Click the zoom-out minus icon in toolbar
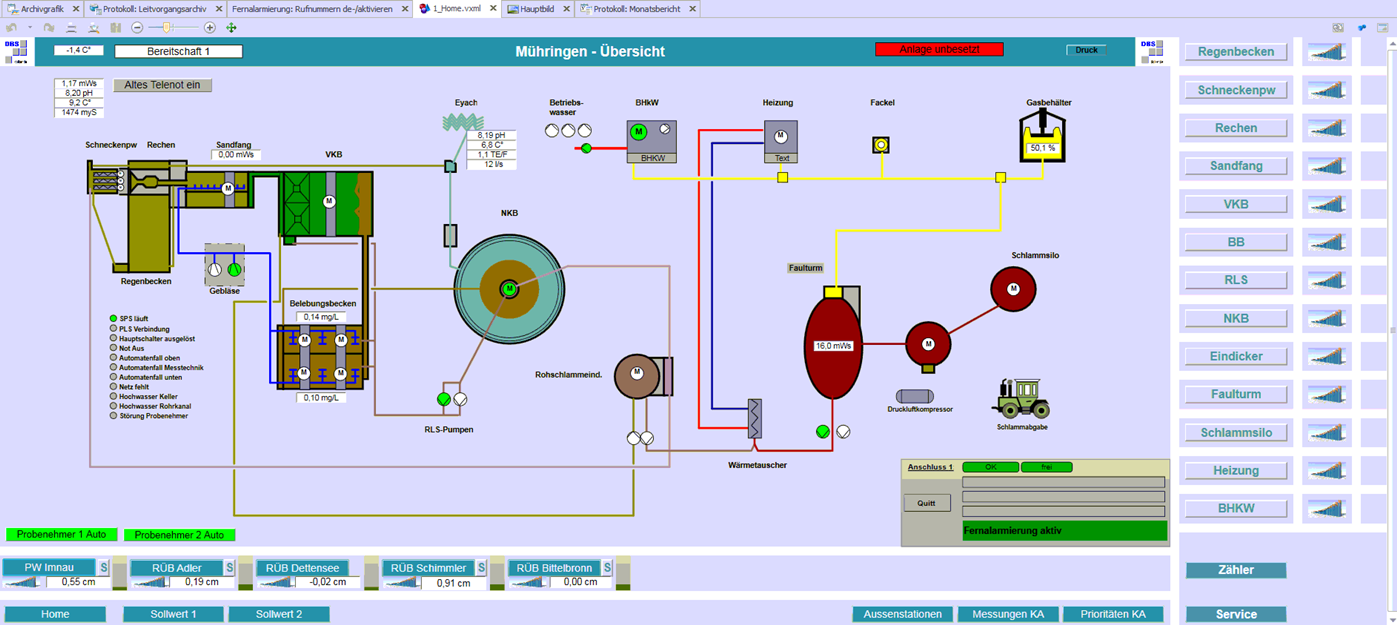The height and width of the screenshot is (625, 1397). (x=137, y=28)
